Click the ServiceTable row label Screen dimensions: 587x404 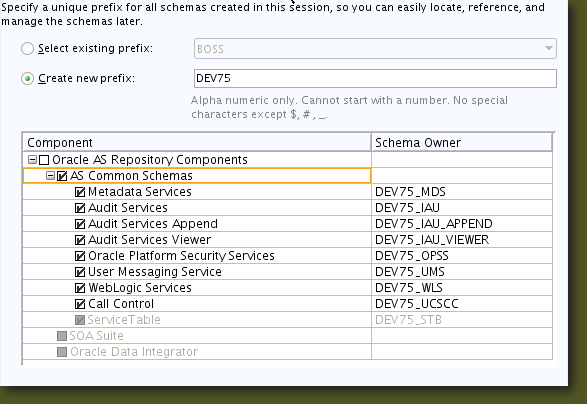point(124,320)
